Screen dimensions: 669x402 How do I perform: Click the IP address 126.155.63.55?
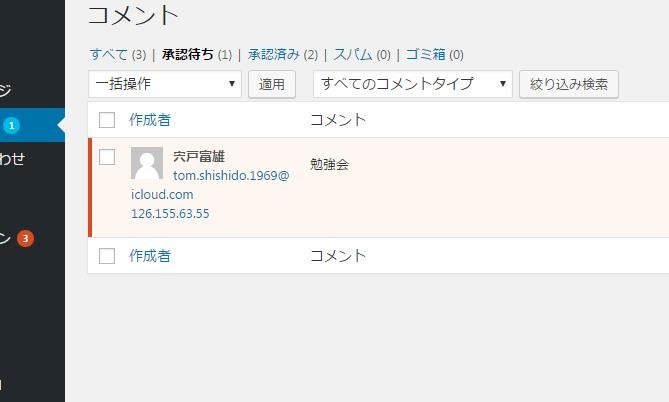click(x=170, y=214)
